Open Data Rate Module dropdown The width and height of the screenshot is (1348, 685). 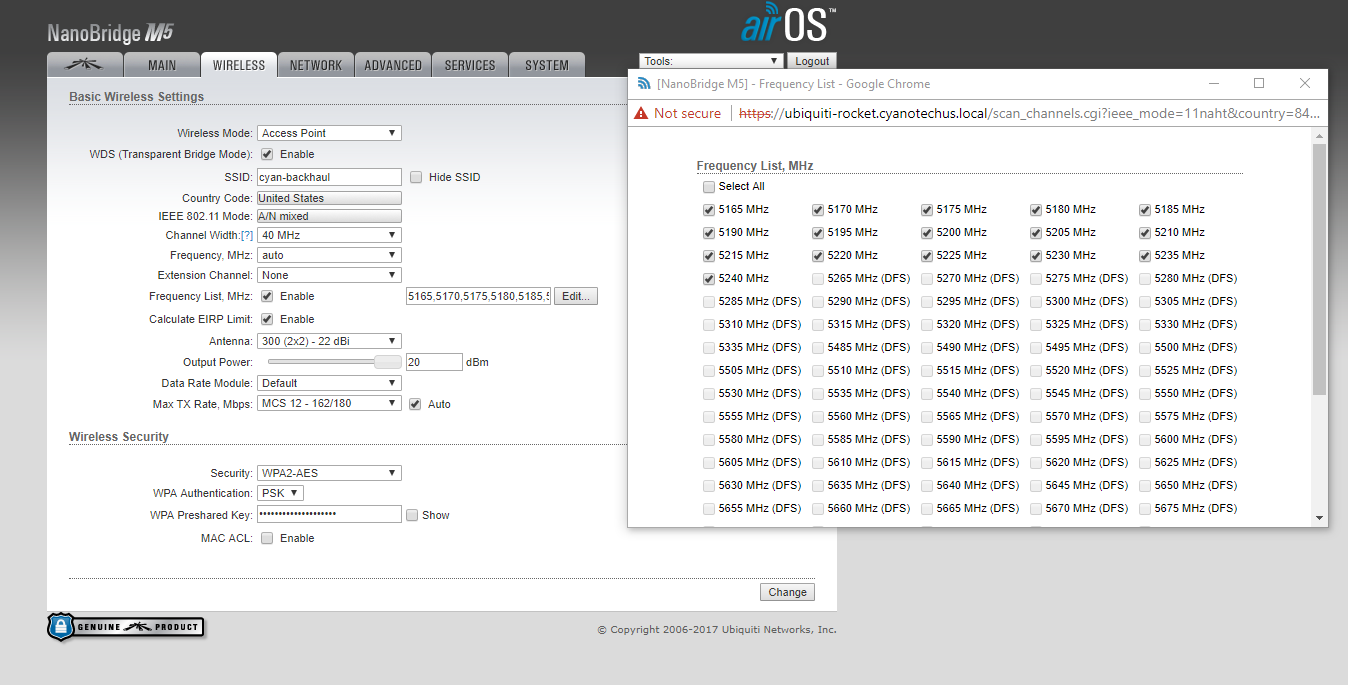coord(329,383)
